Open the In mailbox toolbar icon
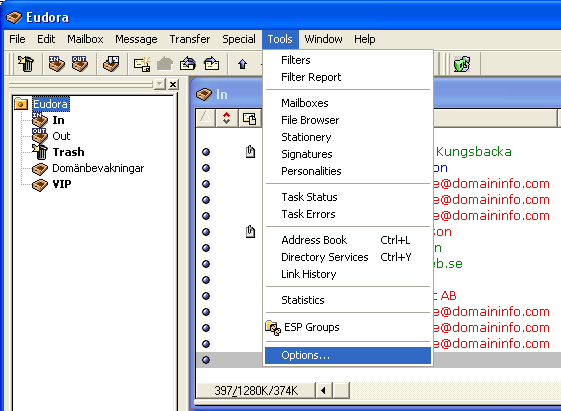This screenshot has height=411, width=561. [57, 64]
